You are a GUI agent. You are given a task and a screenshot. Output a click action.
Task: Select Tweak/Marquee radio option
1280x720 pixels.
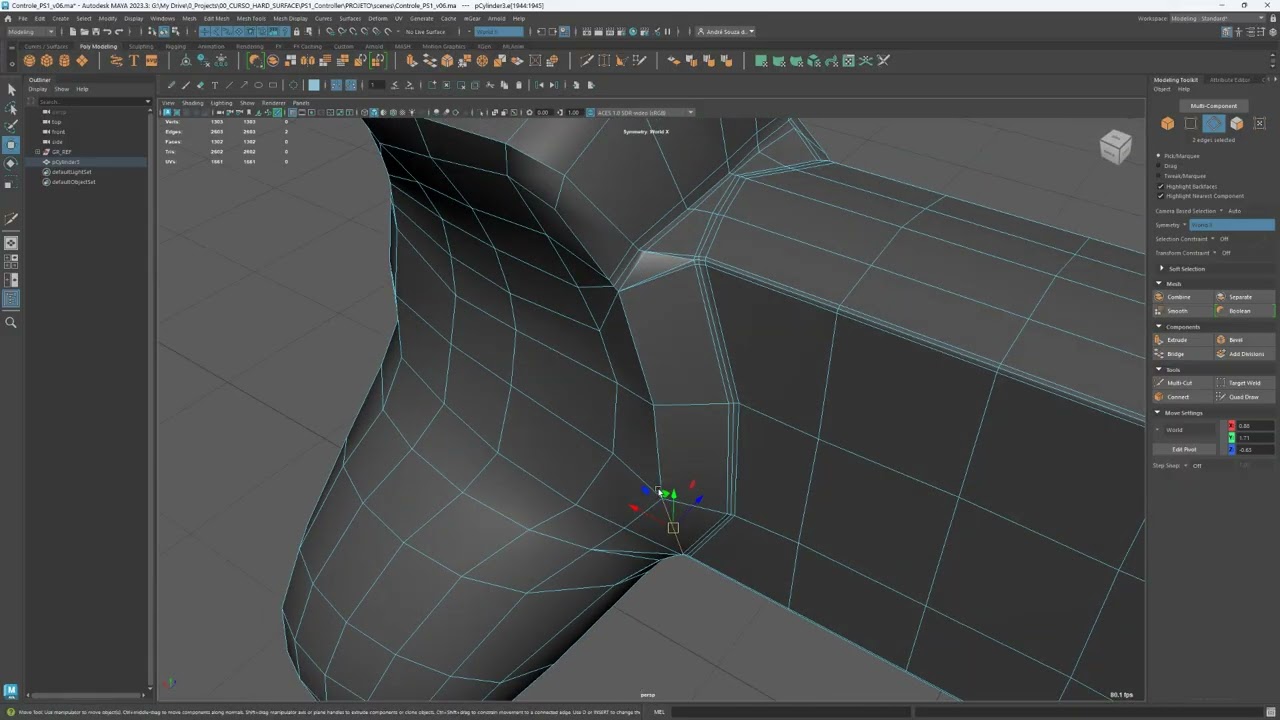click(x=1159, y=176)
